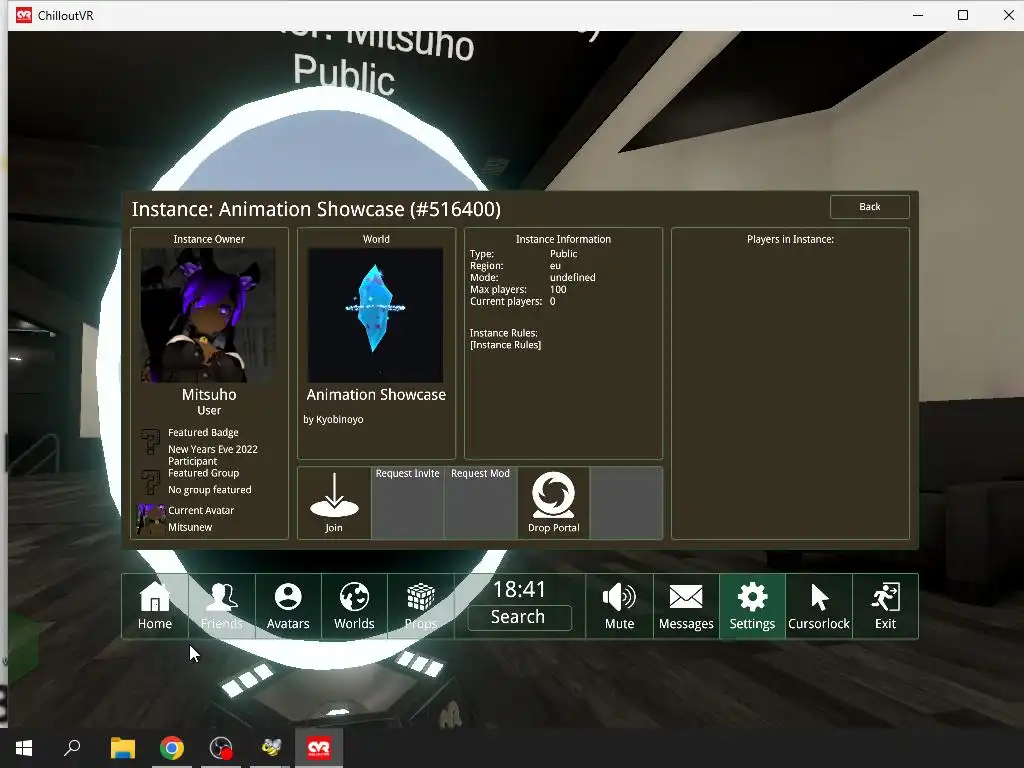
Task: Toggle Cursorlock
Action: pyautogui.click(x=819, y=606)
